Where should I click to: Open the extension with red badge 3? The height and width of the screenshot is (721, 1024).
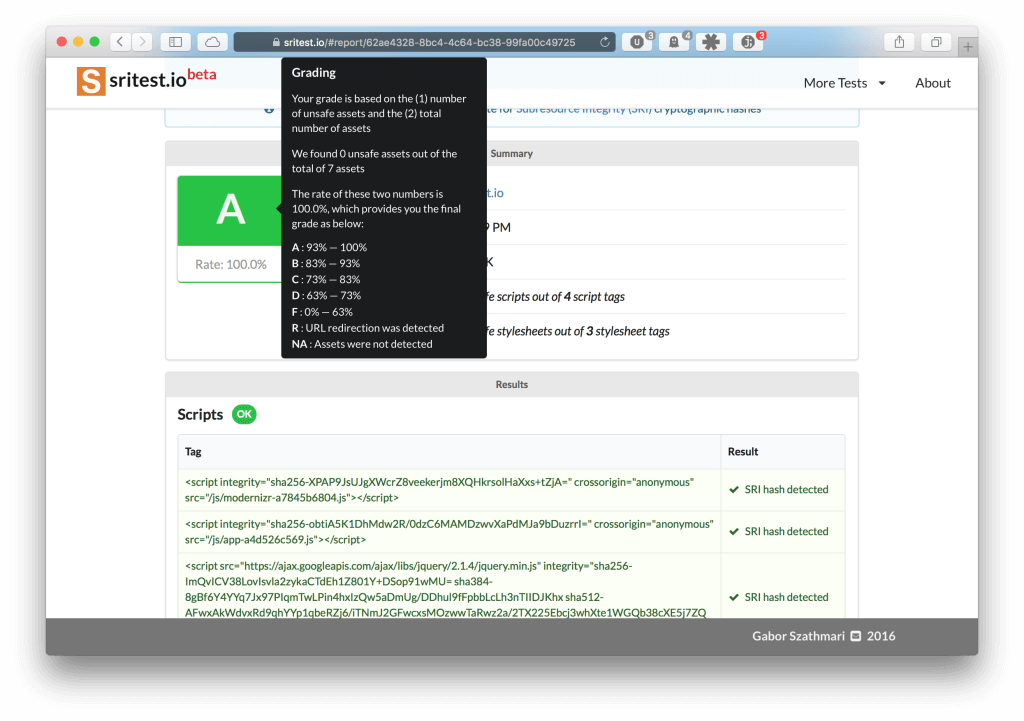[x=748, y=42]
